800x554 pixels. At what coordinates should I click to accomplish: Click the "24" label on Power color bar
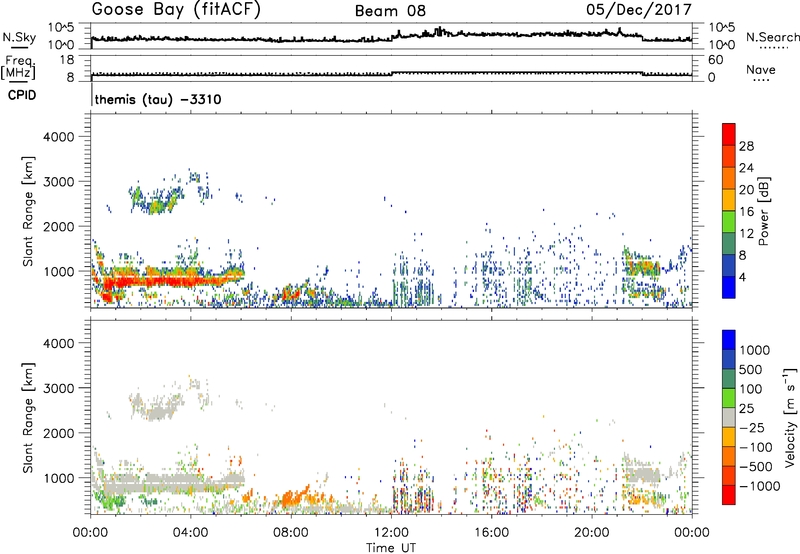tap(746, 168)
